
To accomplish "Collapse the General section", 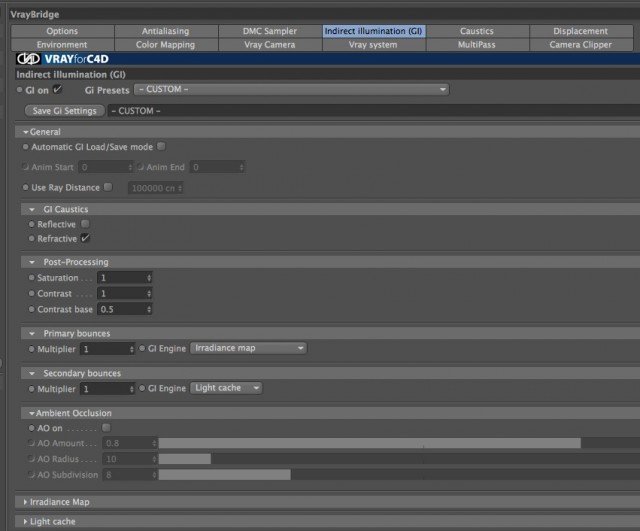I will pyautogui.click(x=26, y=132).
